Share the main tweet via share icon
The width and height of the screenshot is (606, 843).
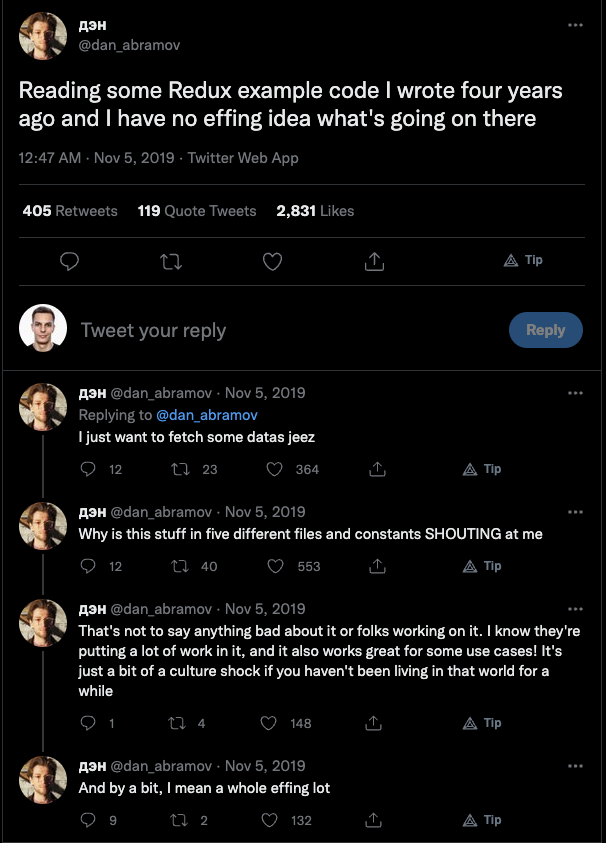point(375,261)
